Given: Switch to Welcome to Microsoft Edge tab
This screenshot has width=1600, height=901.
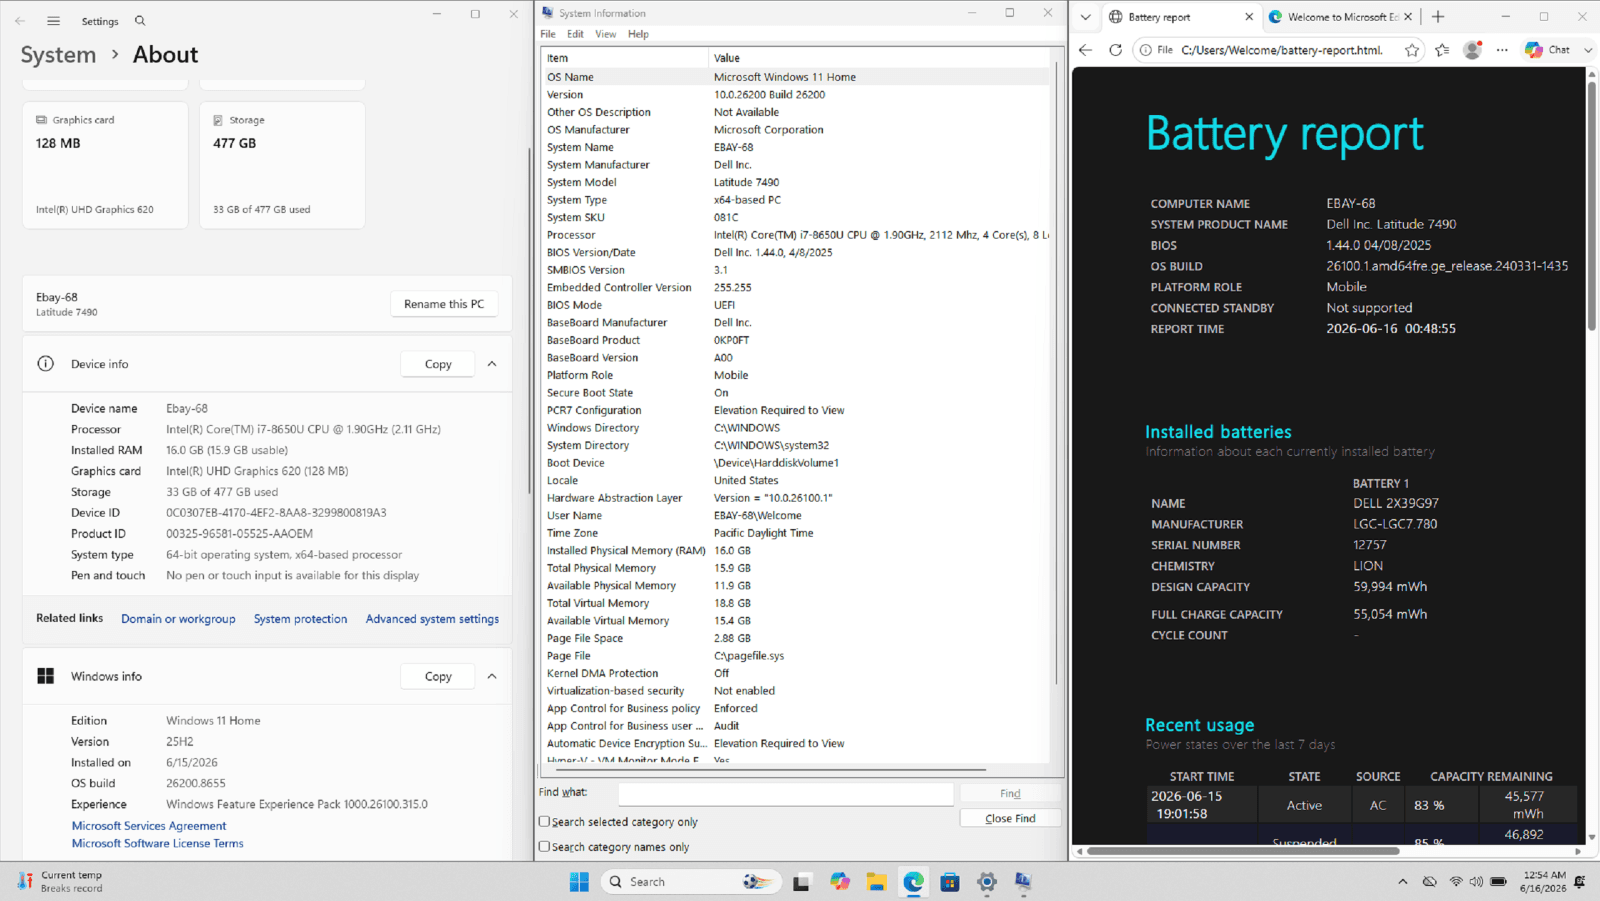Looking at the screenshot, I should click(1340, 17).
